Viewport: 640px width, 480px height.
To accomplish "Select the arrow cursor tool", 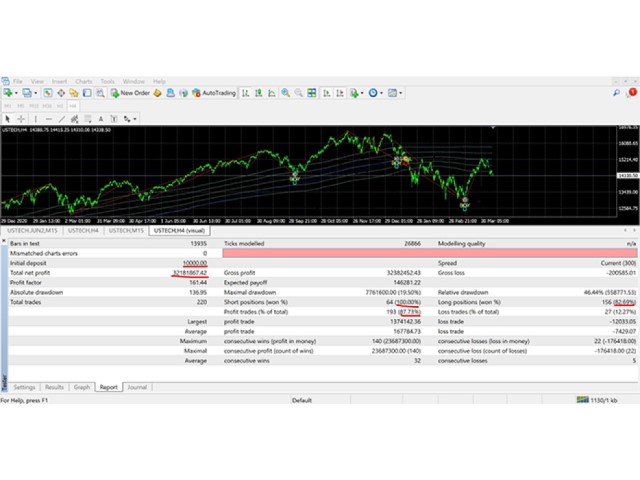I will (7, 119).
